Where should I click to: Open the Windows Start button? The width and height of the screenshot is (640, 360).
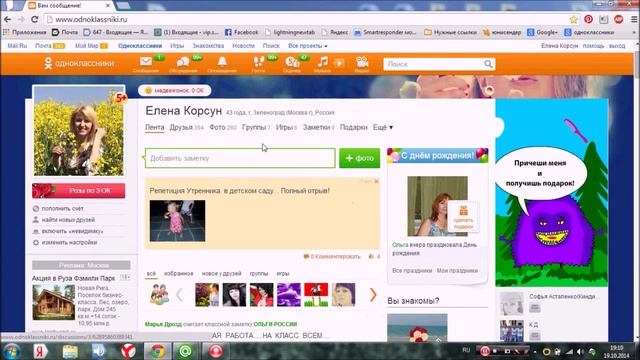click(11, 351)
